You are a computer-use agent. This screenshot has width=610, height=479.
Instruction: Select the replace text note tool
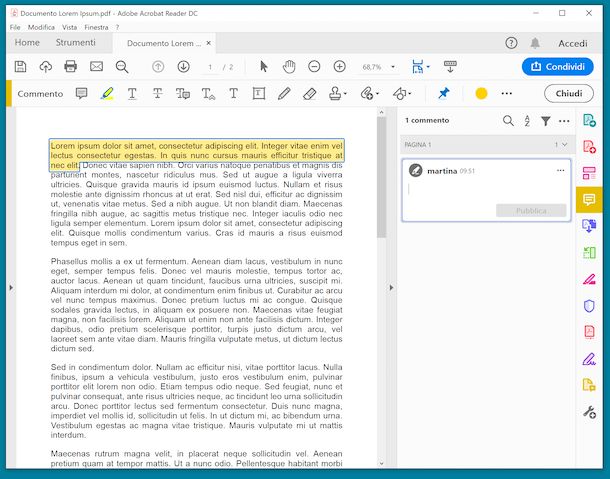pyautogui.click(x=183, y=93)
